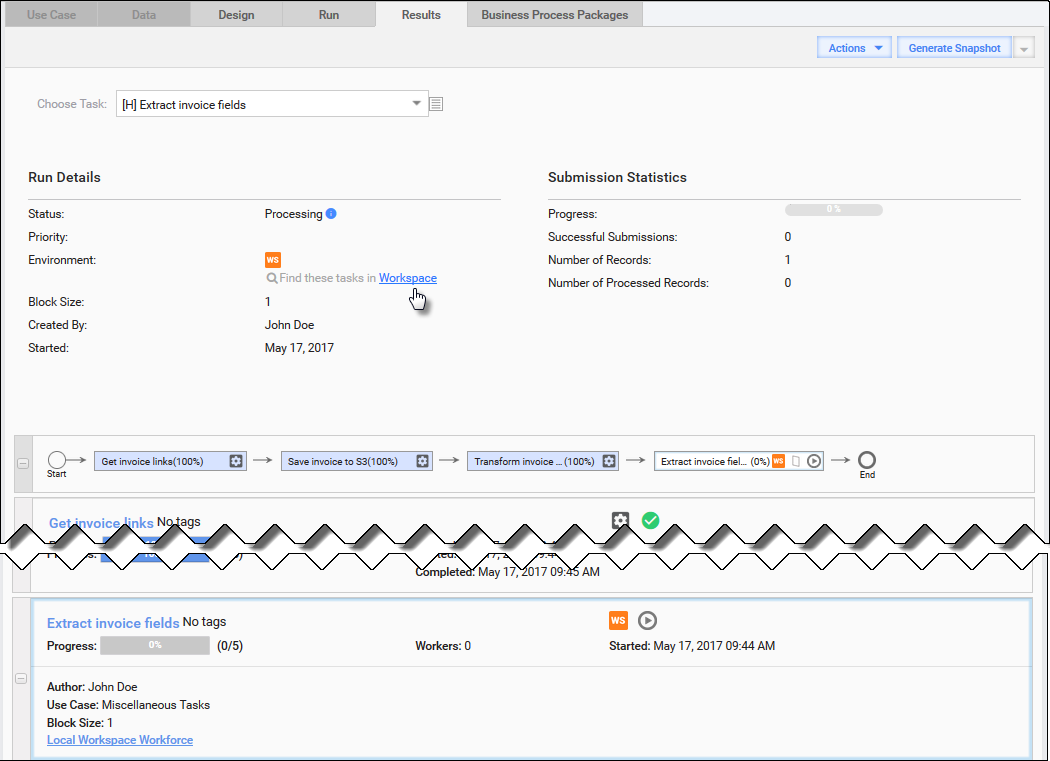Viewport: 1050px width, 761px height.
Task: Click the '(0/5)' progress count
Action: [x=230, y=646]
